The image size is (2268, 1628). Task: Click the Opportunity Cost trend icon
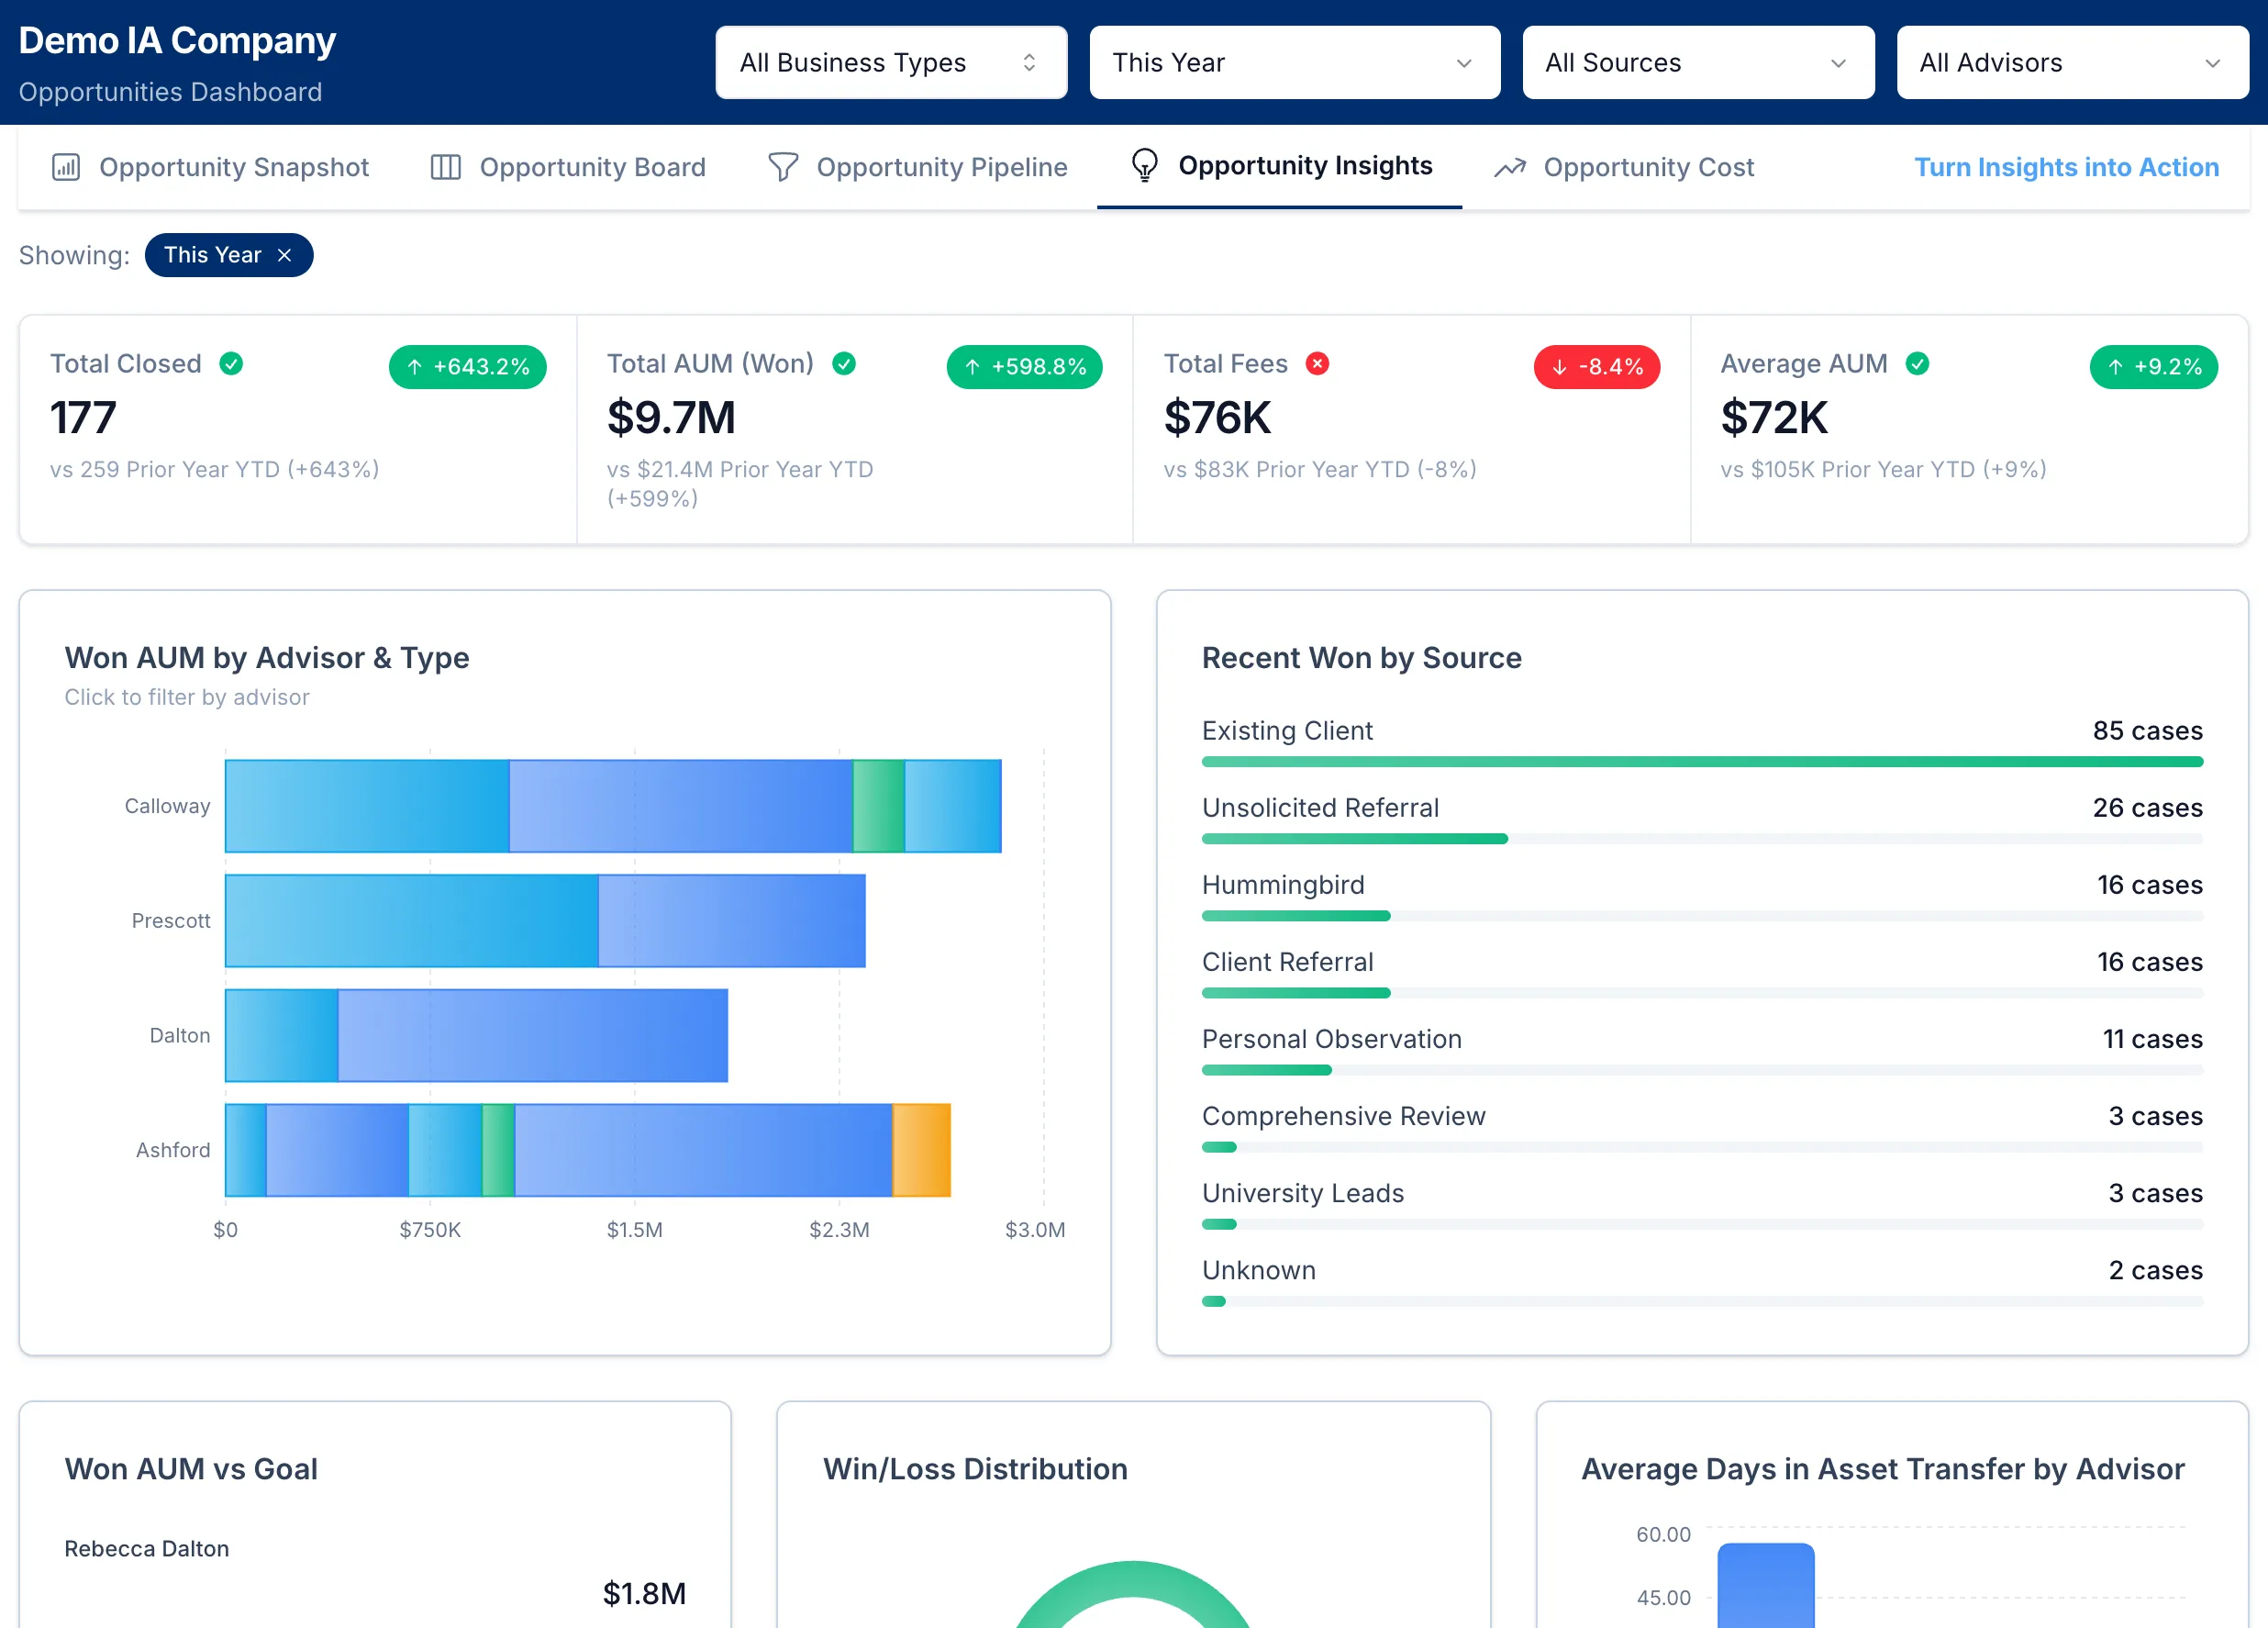[x=1510, y=167]
